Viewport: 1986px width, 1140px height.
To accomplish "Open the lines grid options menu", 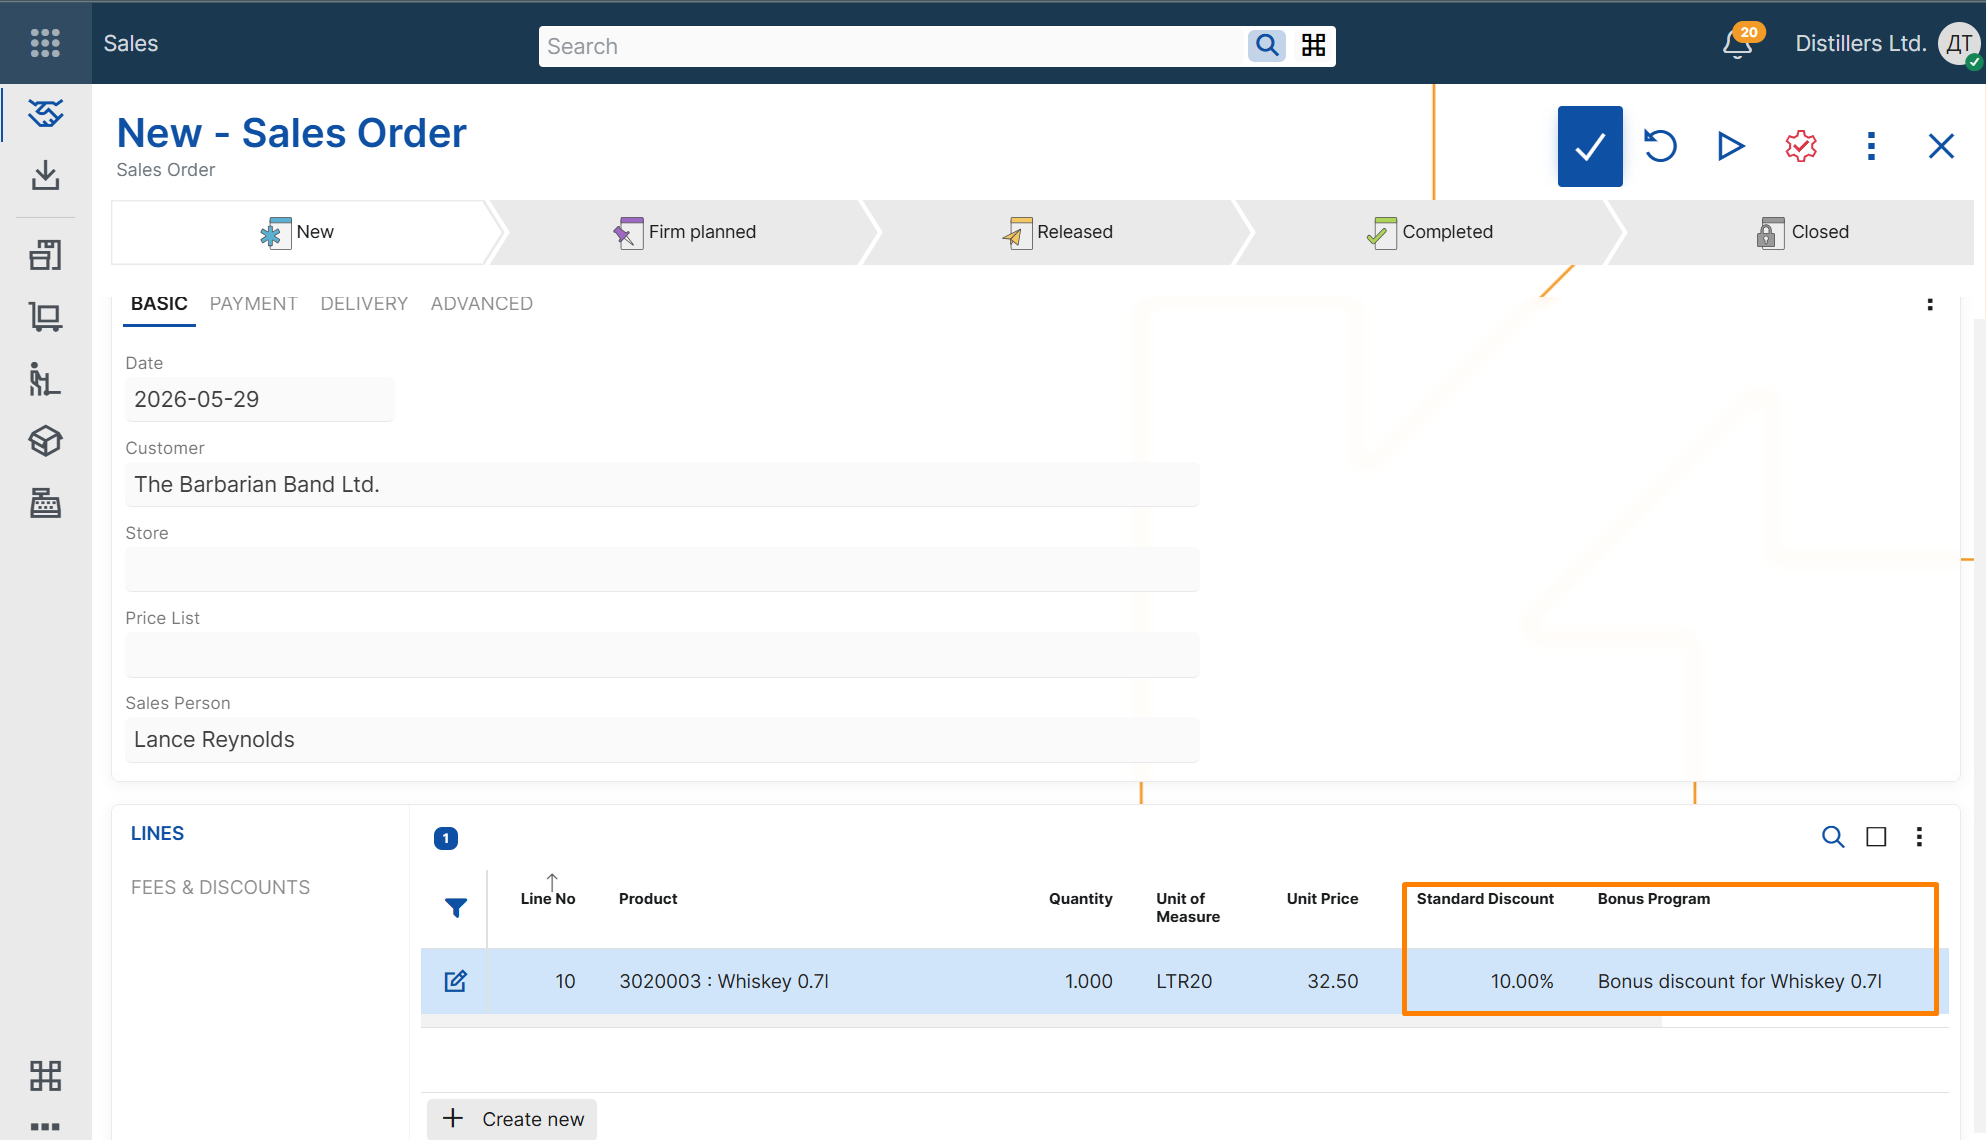I will pos(1918,837).
